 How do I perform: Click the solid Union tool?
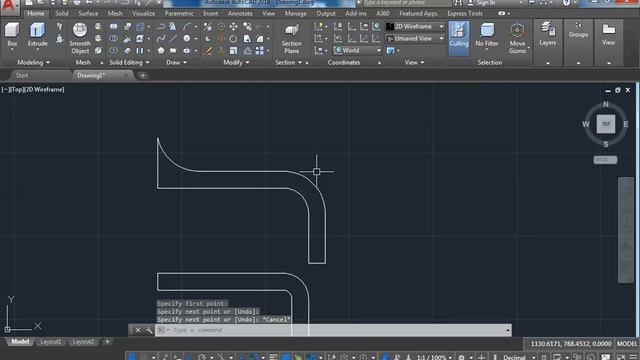click(113, 27)
